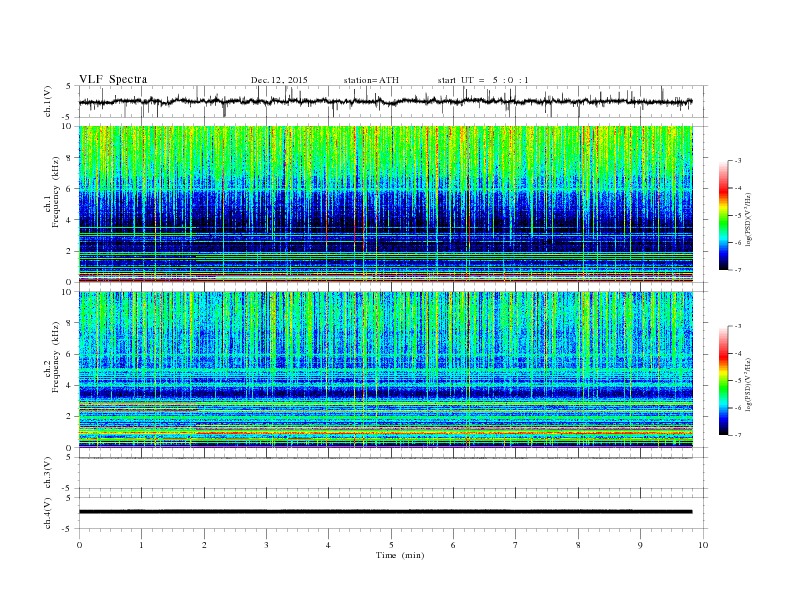This screenshot has height=612, width=792.
Task: Click the ch.1 PSD color bar
Action: tap(723, 215)
